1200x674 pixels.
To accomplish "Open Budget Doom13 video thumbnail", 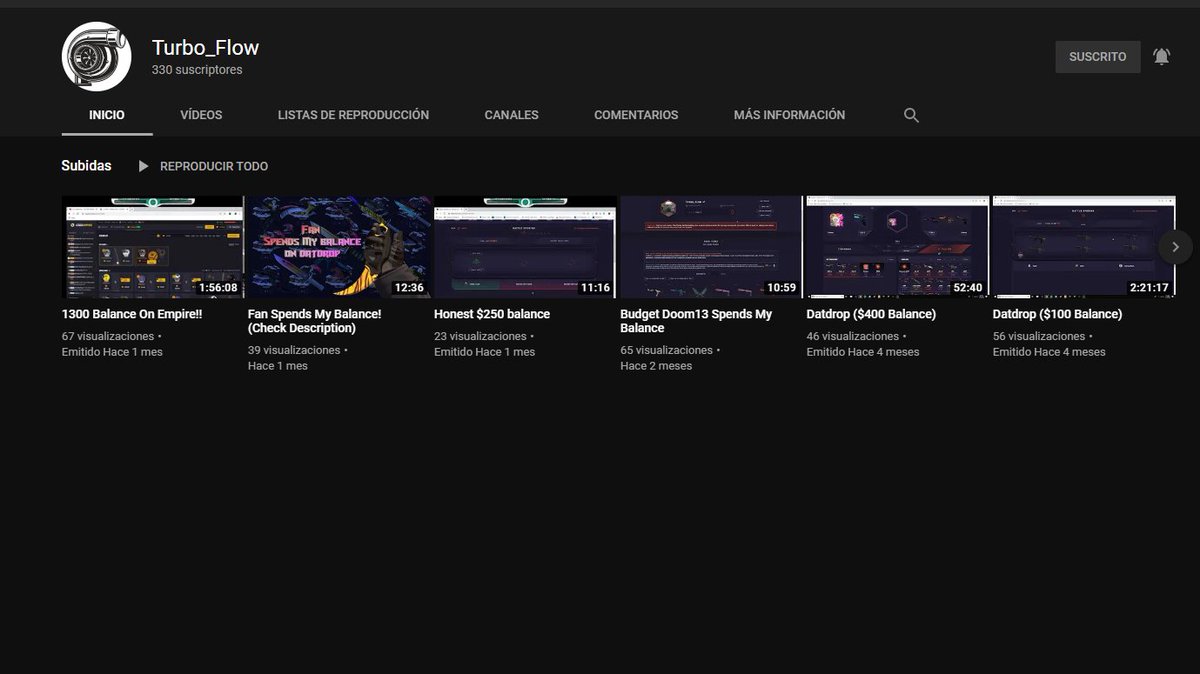I will point(711,247).
